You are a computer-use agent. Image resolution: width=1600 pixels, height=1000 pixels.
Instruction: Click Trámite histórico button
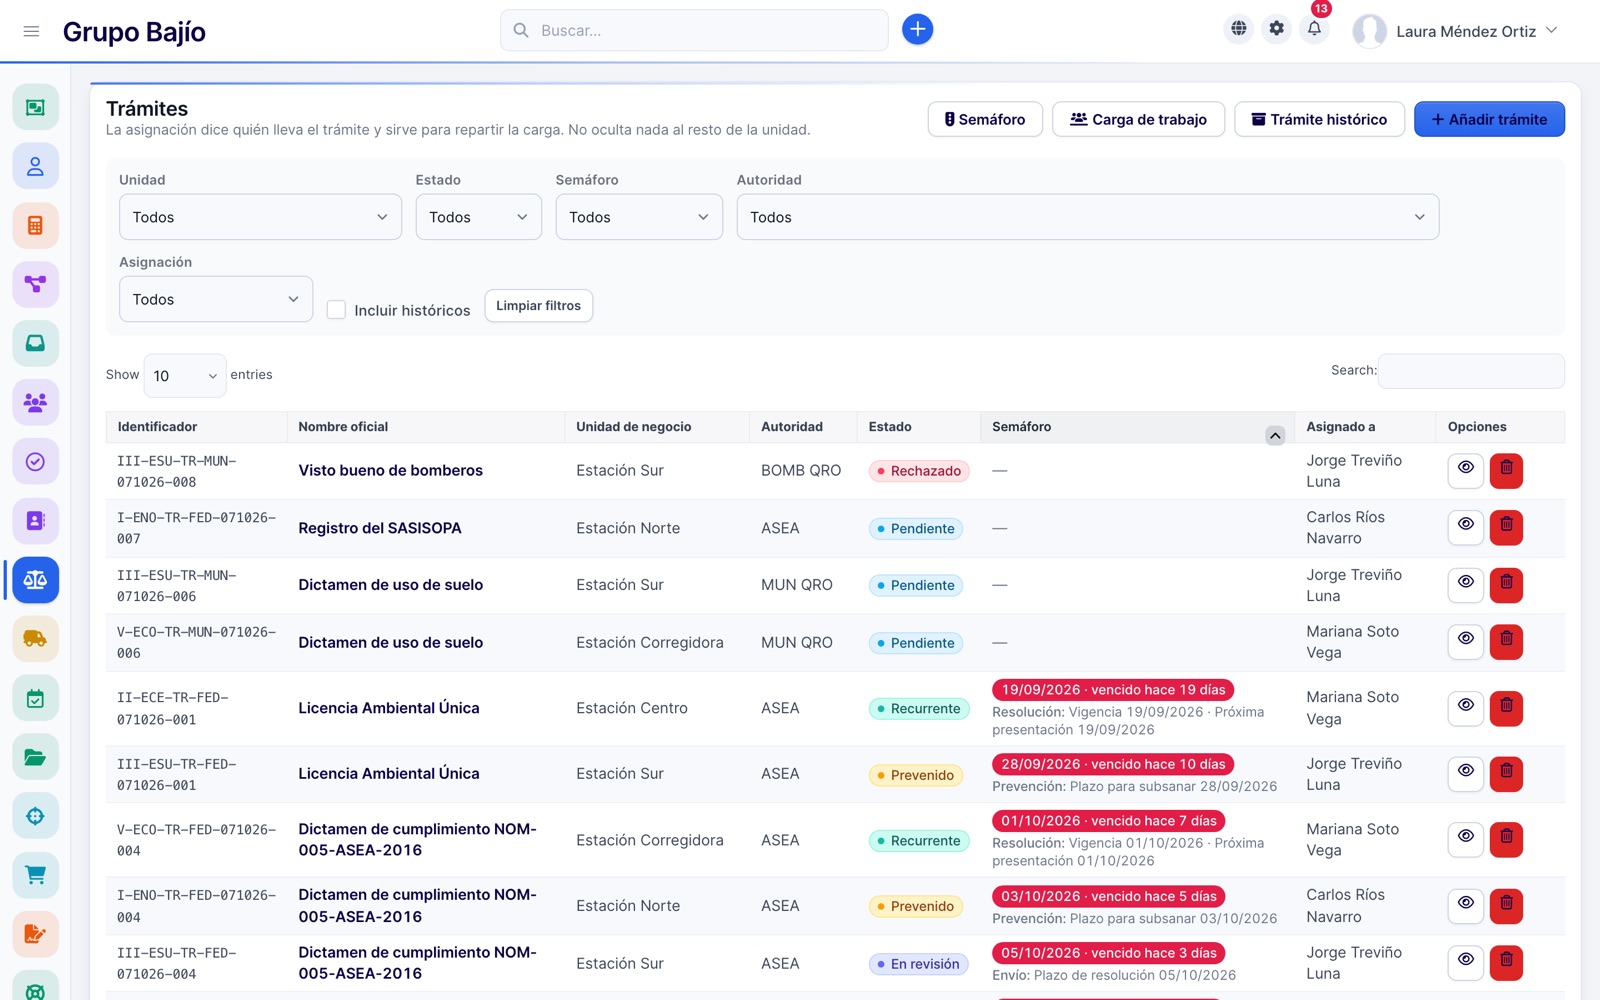pos(1319,119)
